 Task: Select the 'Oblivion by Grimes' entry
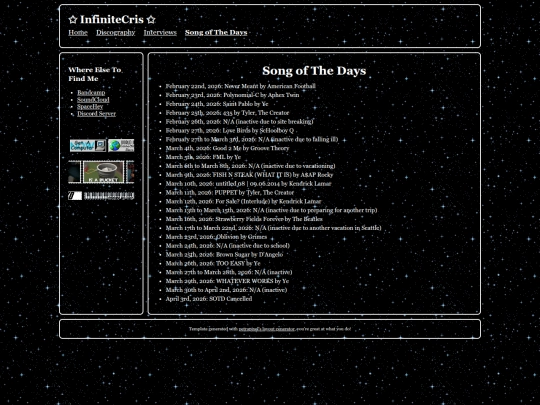216,237
